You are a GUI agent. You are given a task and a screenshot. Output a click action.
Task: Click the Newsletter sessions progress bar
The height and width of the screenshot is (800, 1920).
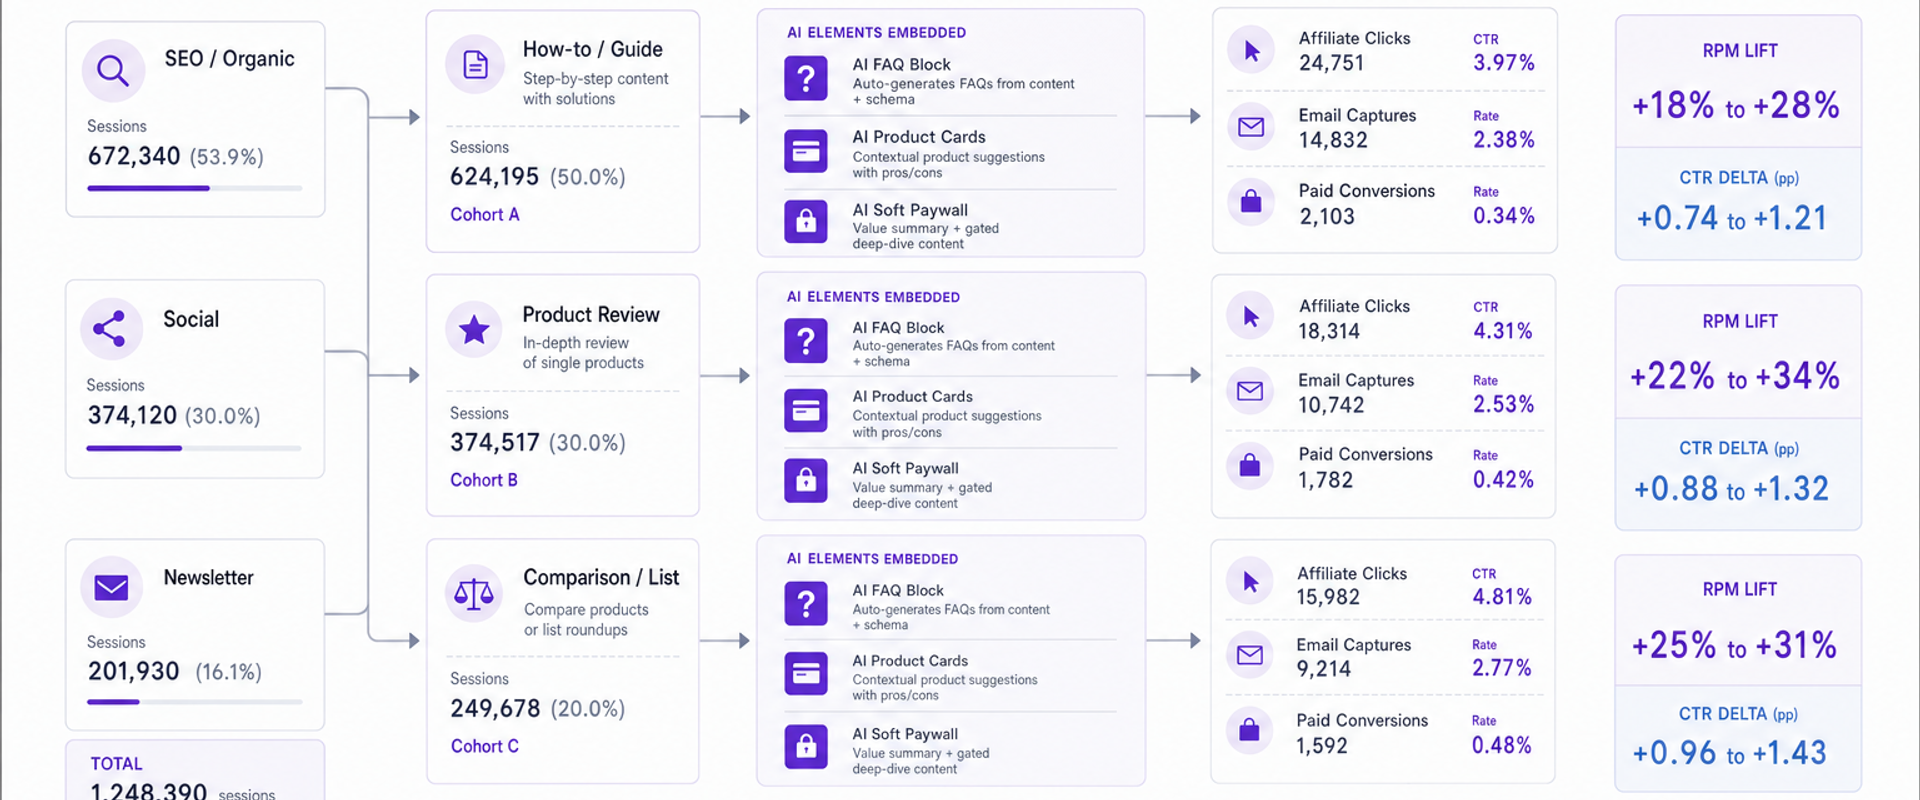(x=194, y=702)
